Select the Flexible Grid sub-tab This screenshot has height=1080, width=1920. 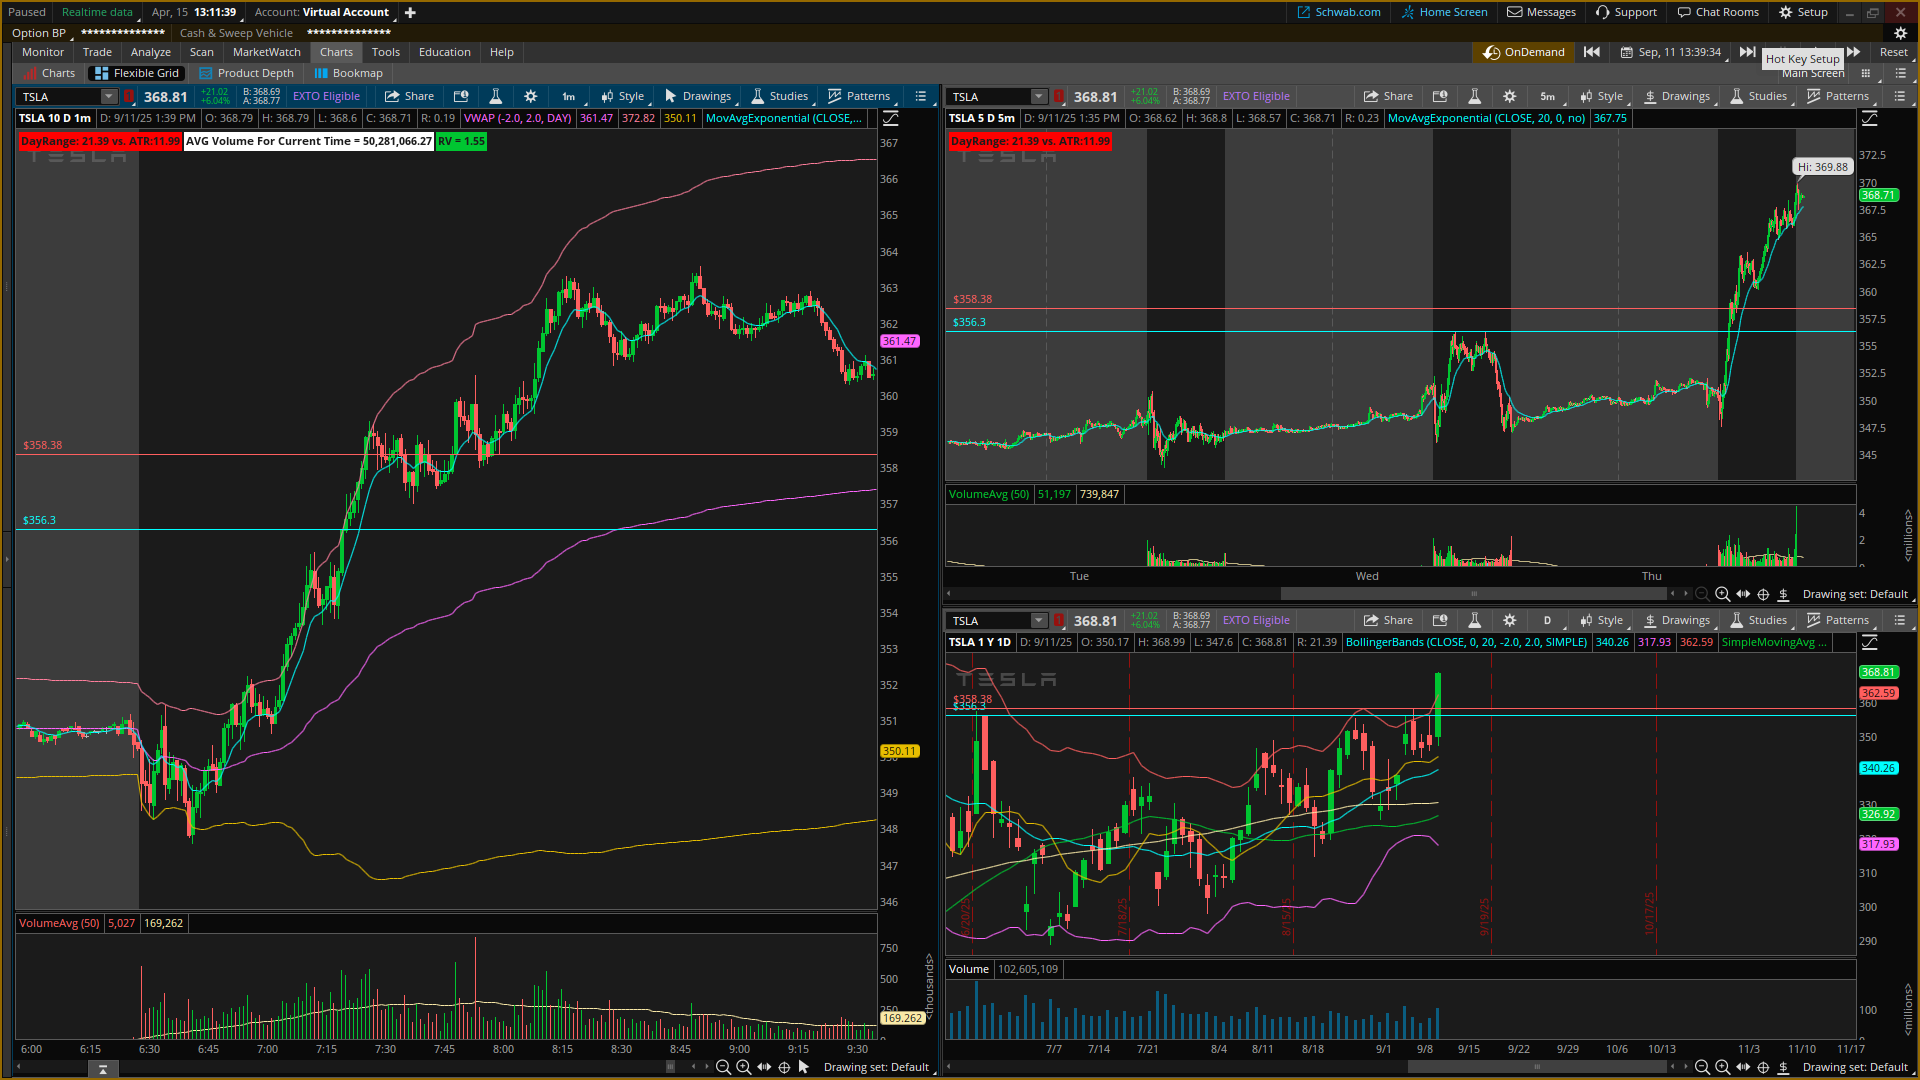(137, 73)
